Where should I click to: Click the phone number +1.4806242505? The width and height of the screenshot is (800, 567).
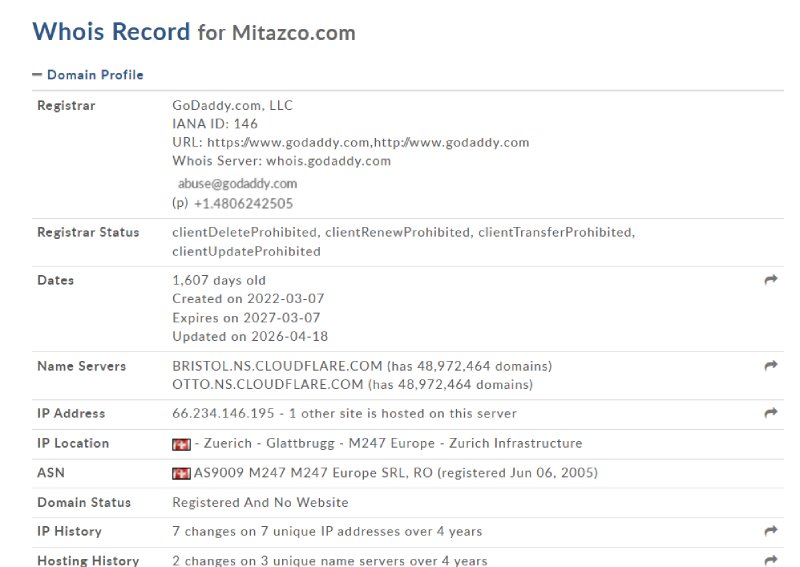pyautogui.click(x=243, y=204)
